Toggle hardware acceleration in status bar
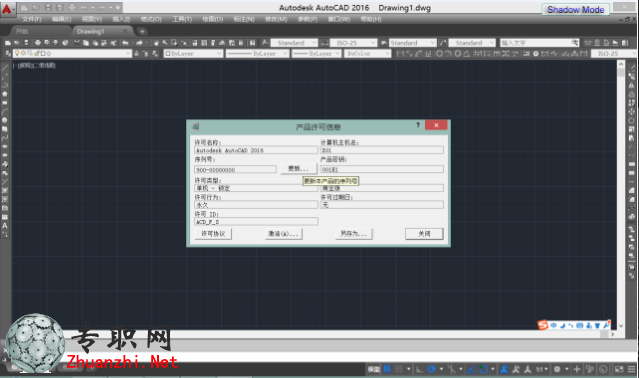Viewport: 639px width, 378px height. (603, 369)
